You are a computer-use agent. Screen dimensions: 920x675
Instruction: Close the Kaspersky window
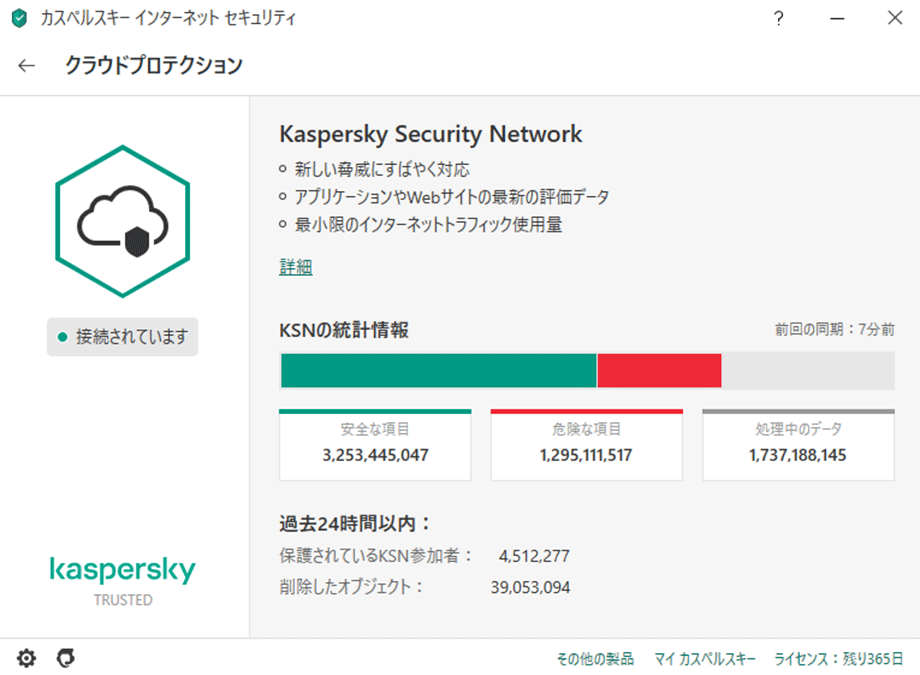click(895, 18)
